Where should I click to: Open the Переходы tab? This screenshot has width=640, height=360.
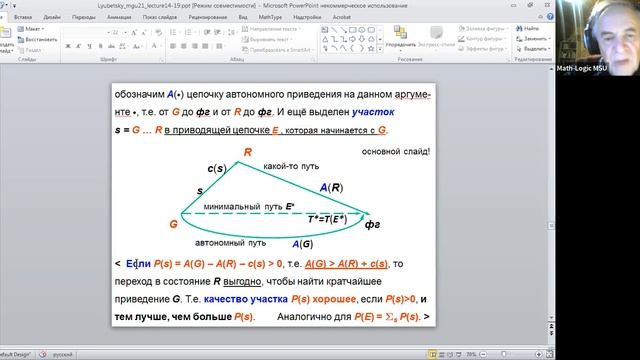tap(84, 17)
